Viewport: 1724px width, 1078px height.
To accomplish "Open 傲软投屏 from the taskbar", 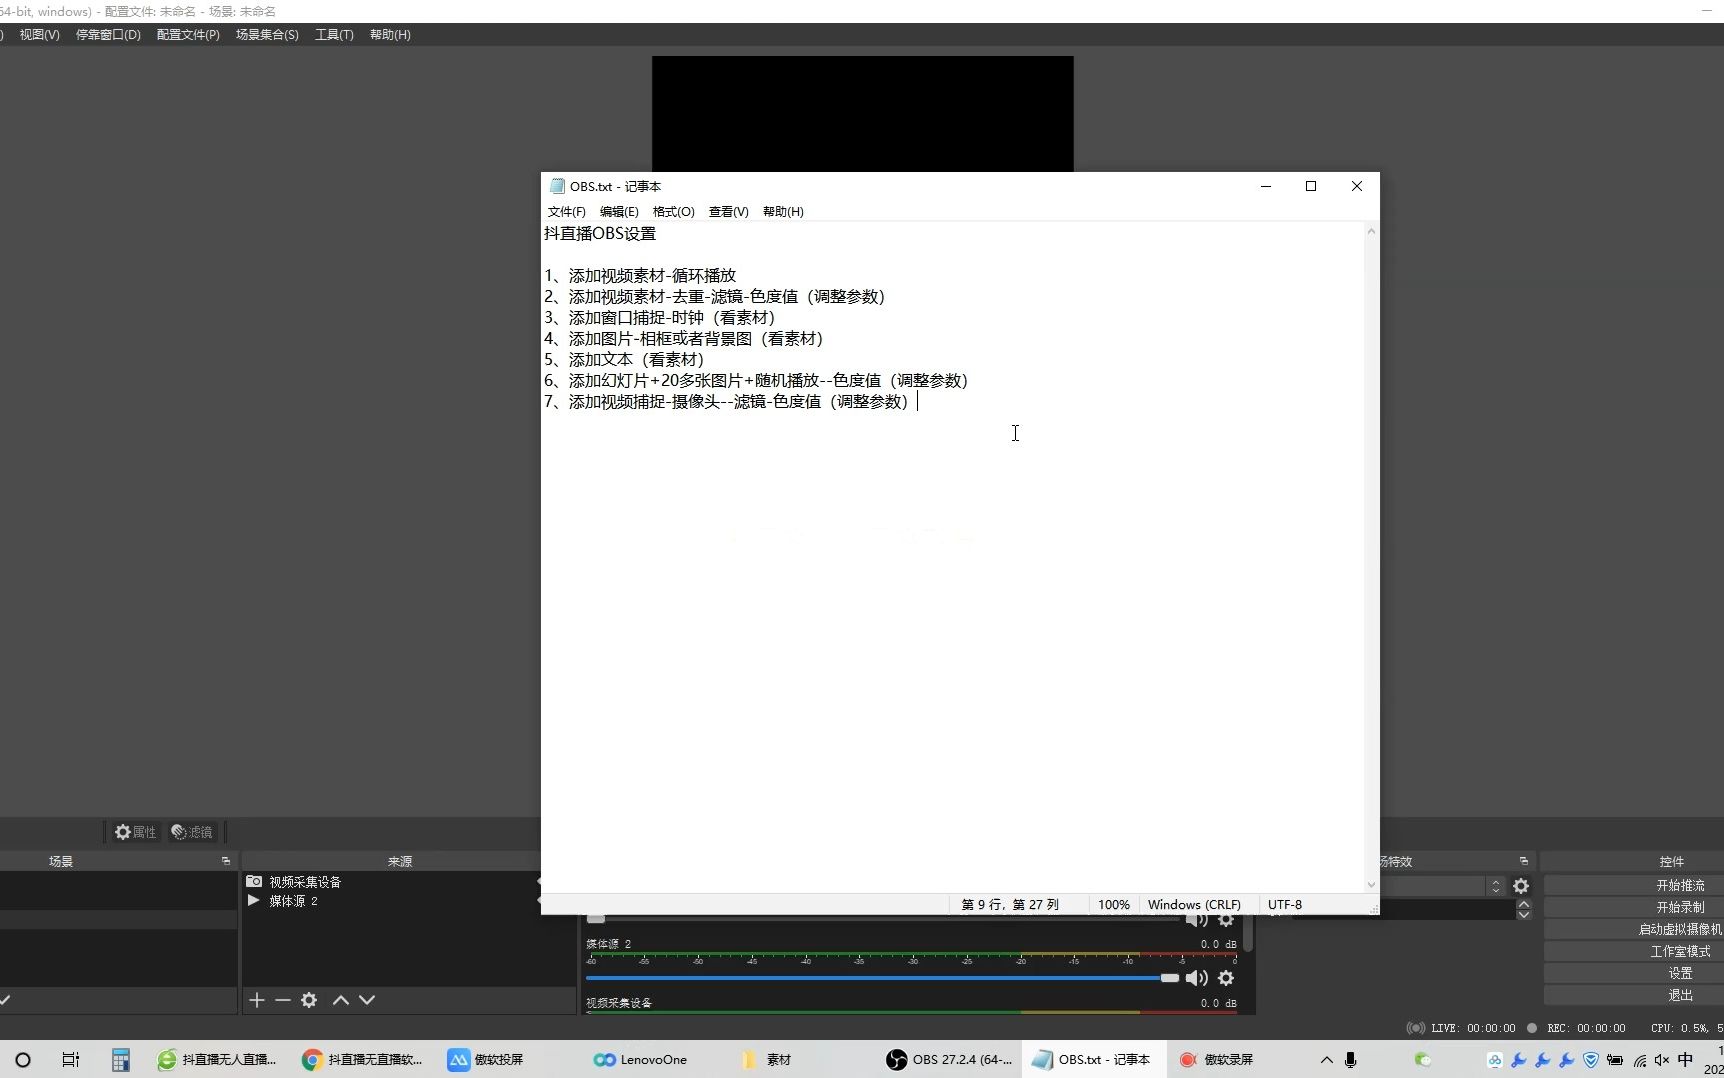I will pyautogui.click(x=486, y=1060).
